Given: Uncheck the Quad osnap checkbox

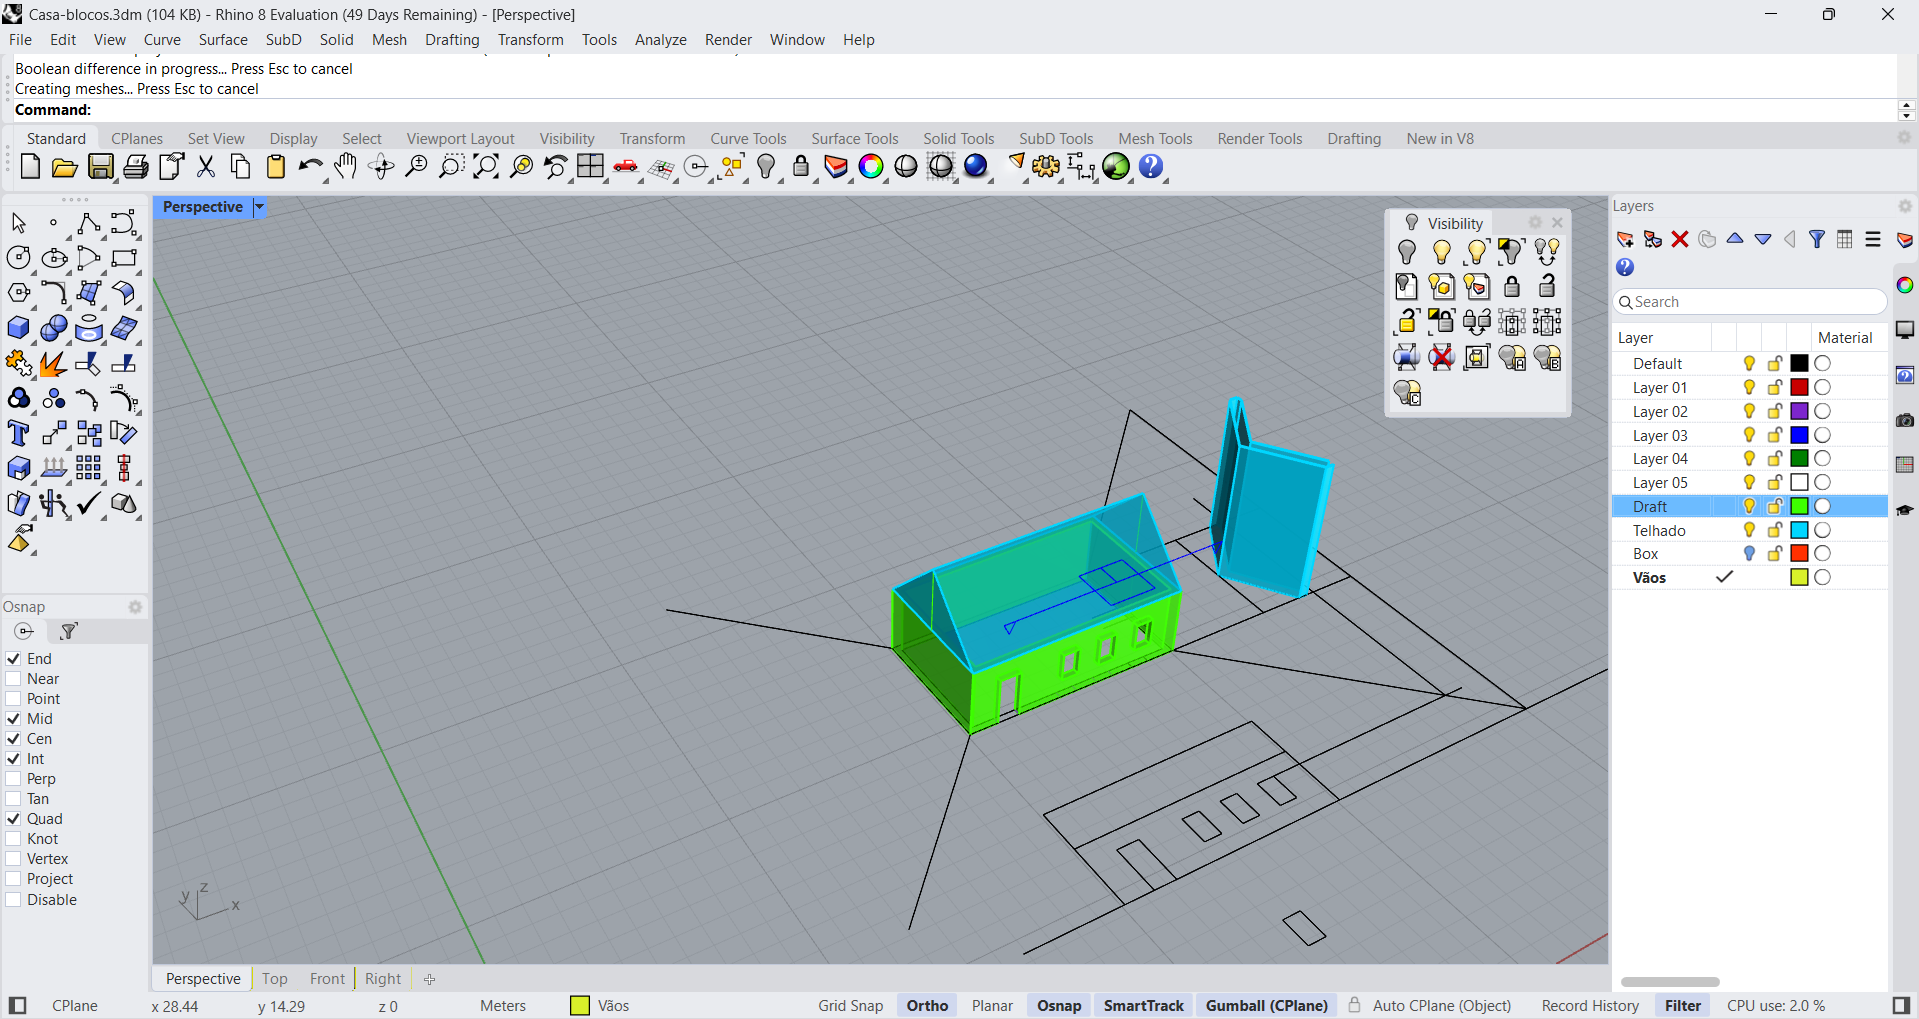Looking at the screenshot, I should [14, 819].
